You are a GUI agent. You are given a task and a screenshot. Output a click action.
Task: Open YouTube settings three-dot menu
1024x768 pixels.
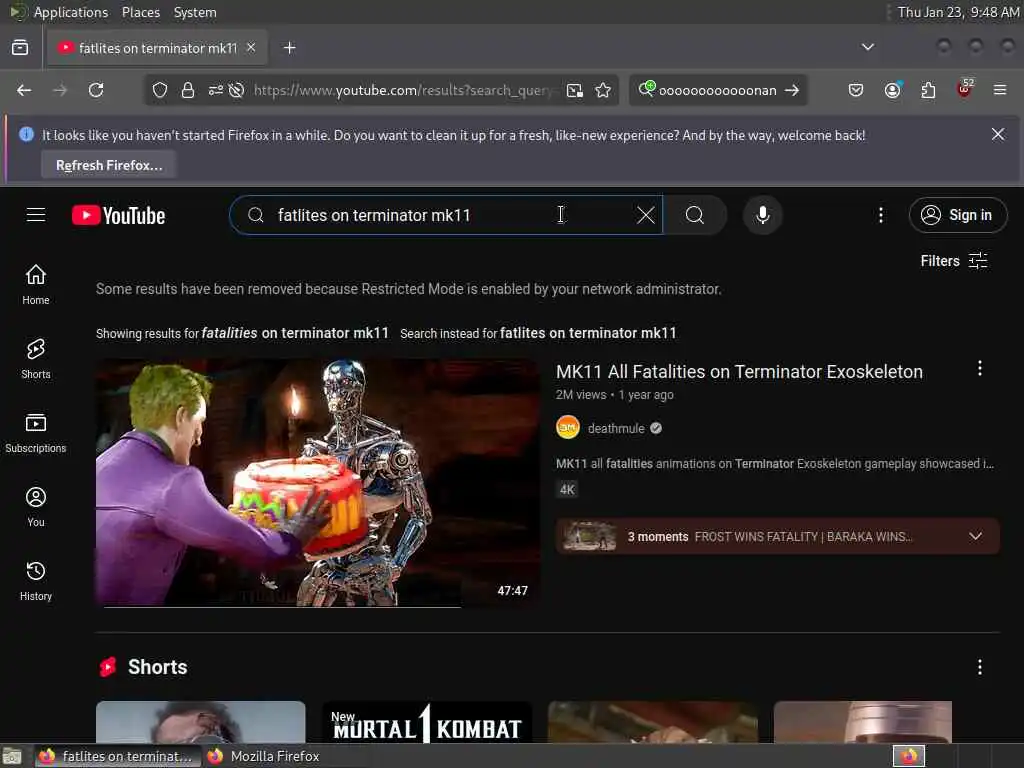pyautogui.click(x=880, y=215)
